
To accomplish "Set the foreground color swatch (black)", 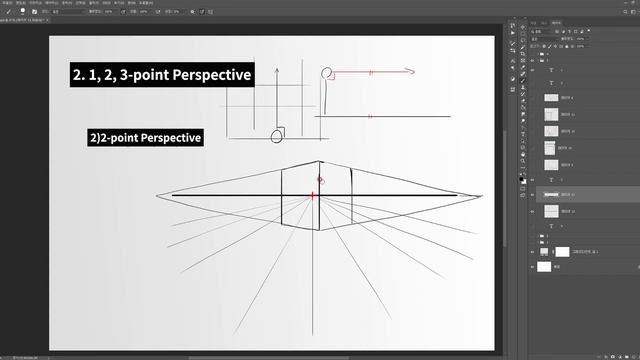I will pos(521,178).
